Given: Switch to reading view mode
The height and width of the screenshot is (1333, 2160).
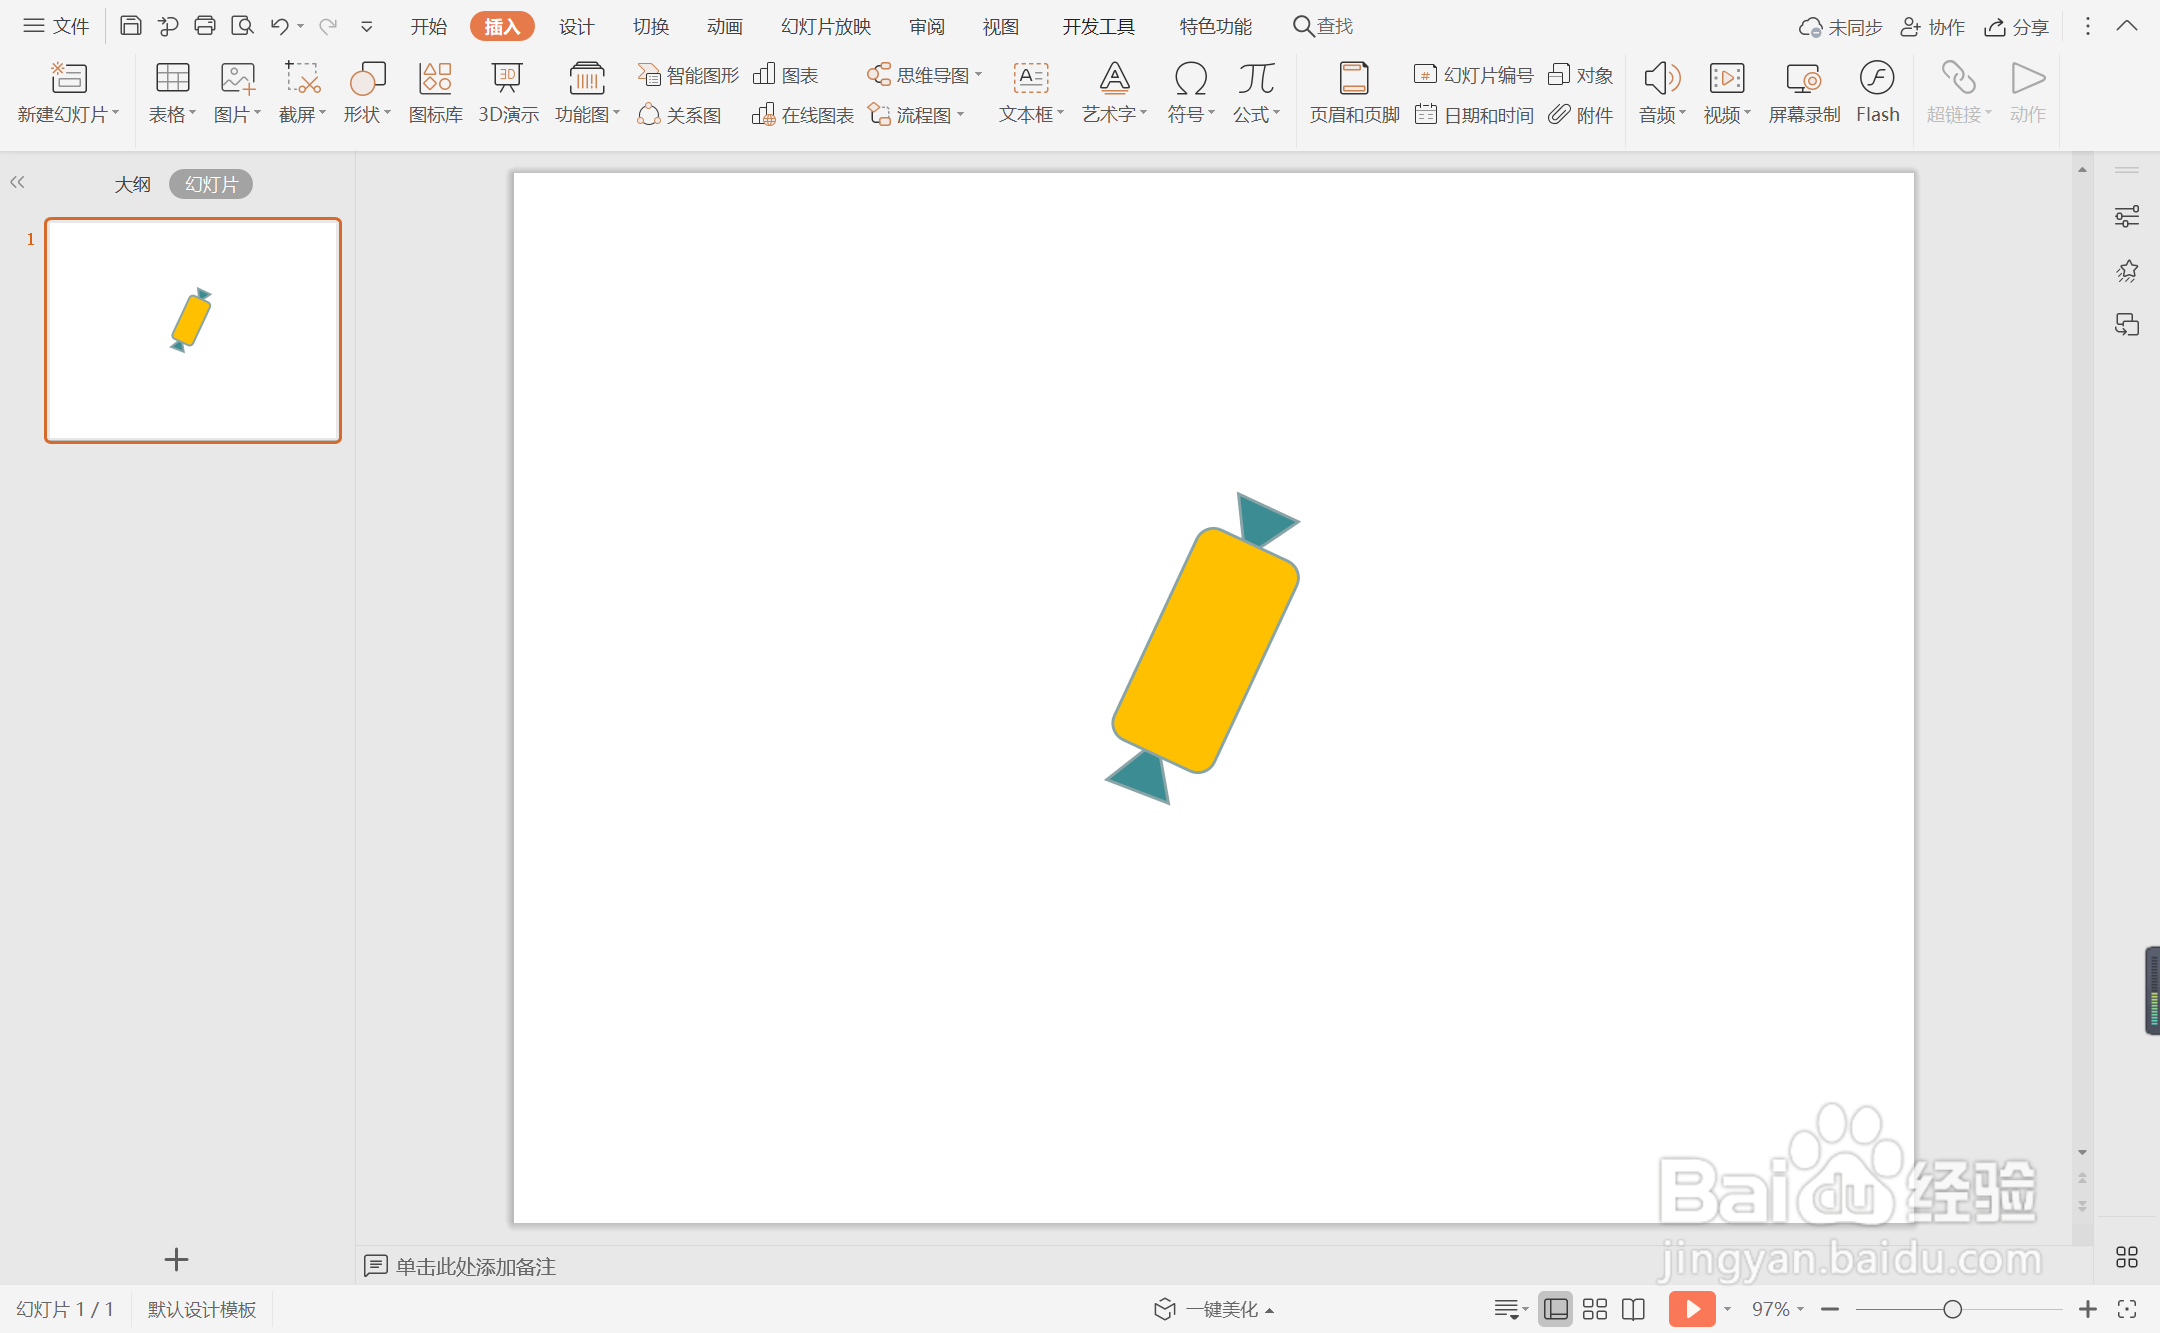Looking at the screenshot, I should (x=1634, y=1309).
